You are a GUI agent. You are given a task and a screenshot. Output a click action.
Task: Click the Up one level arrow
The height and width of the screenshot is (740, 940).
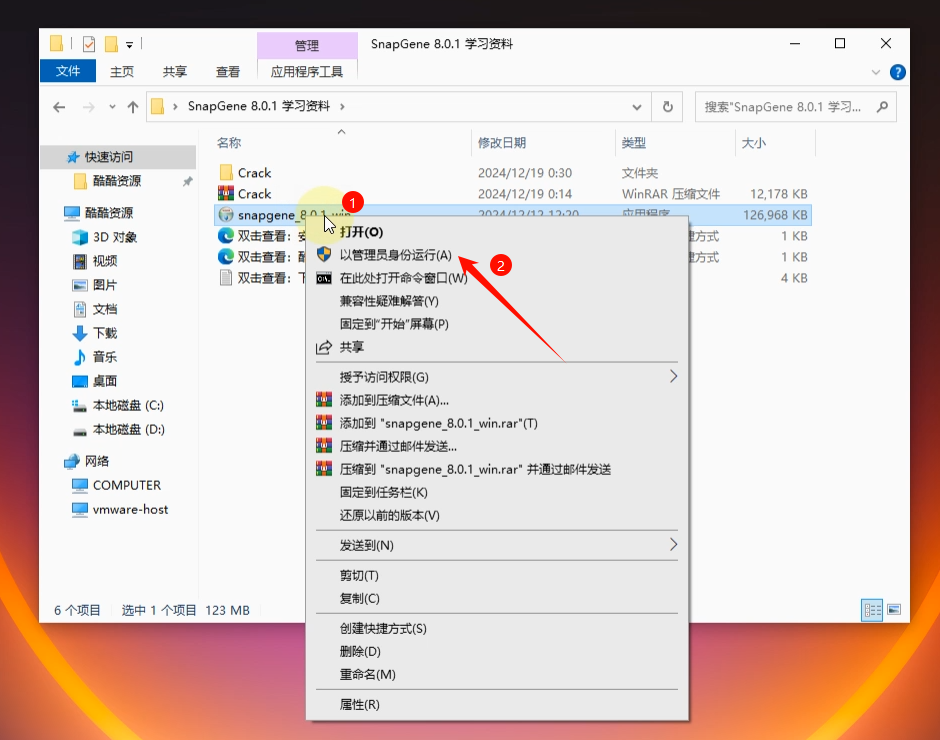click(x=133, y=107)
